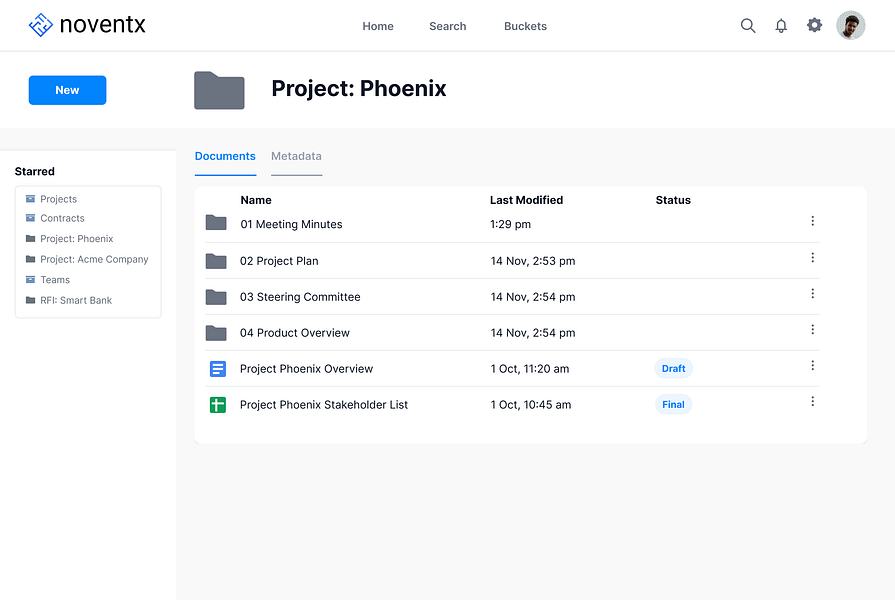Click 01 Meeting Minutes folder icon
895x600 pixels.
216,223
